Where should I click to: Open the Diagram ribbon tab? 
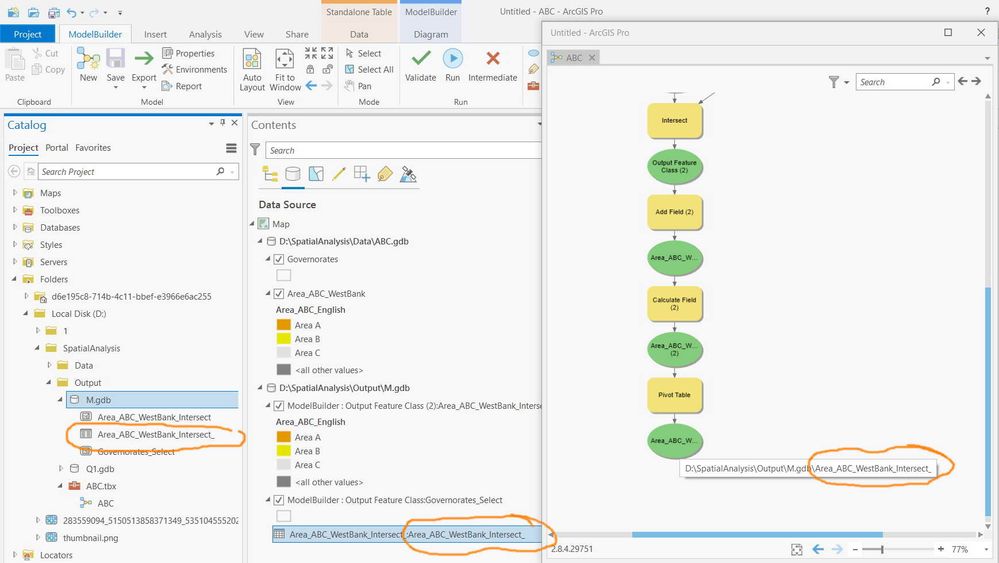431,34
